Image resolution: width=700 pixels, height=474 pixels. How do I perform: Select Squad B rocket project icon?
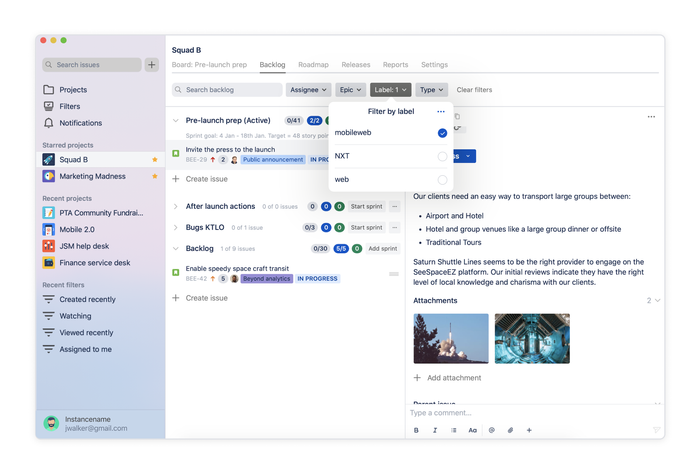49,159
